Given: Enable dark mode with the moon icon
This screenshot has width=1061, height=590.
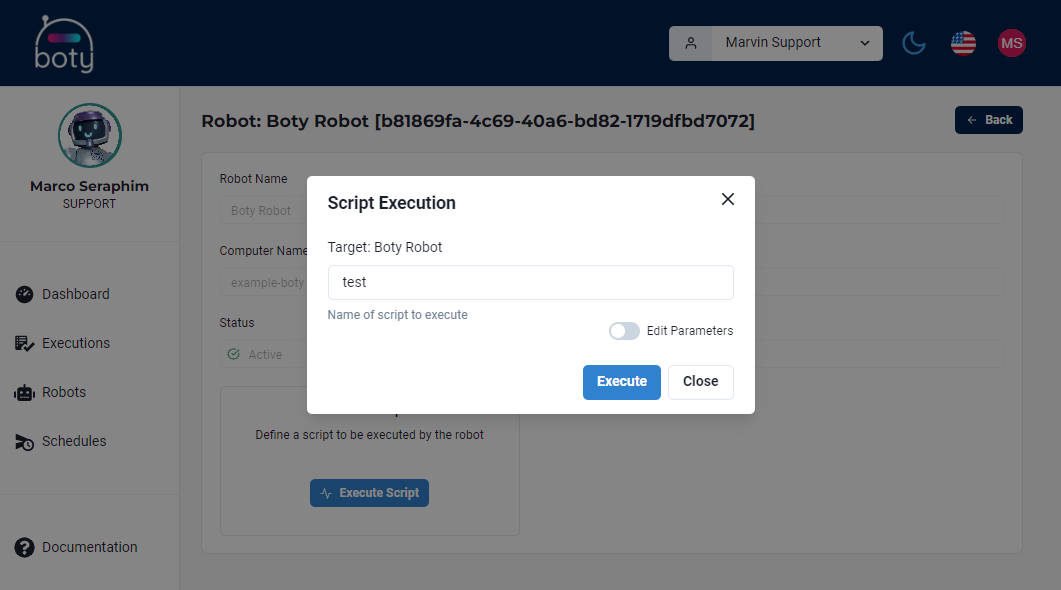Looking at the screenshot, I should pos(913,42).
